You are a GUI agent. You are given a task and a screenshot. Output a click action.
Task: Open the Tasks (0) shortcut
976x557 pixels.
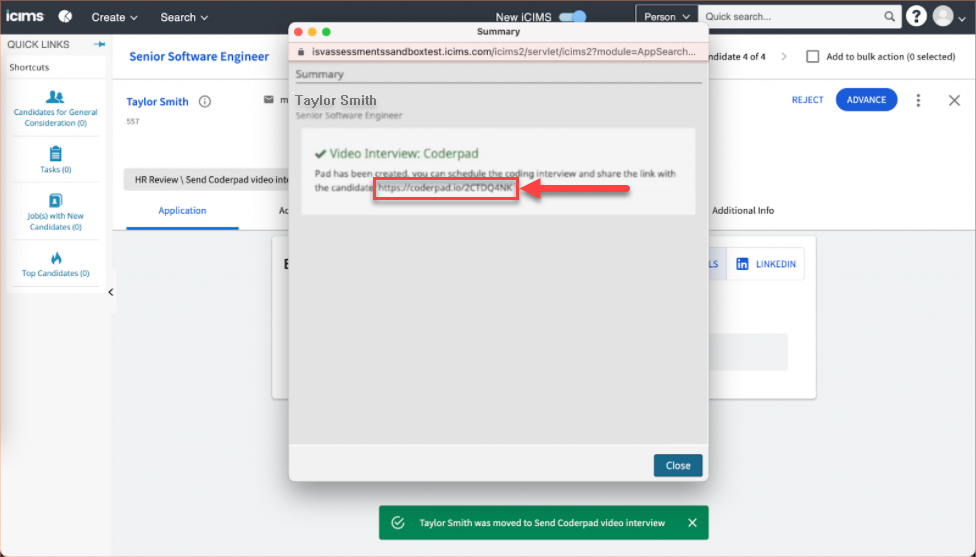[x=55, y=159]
